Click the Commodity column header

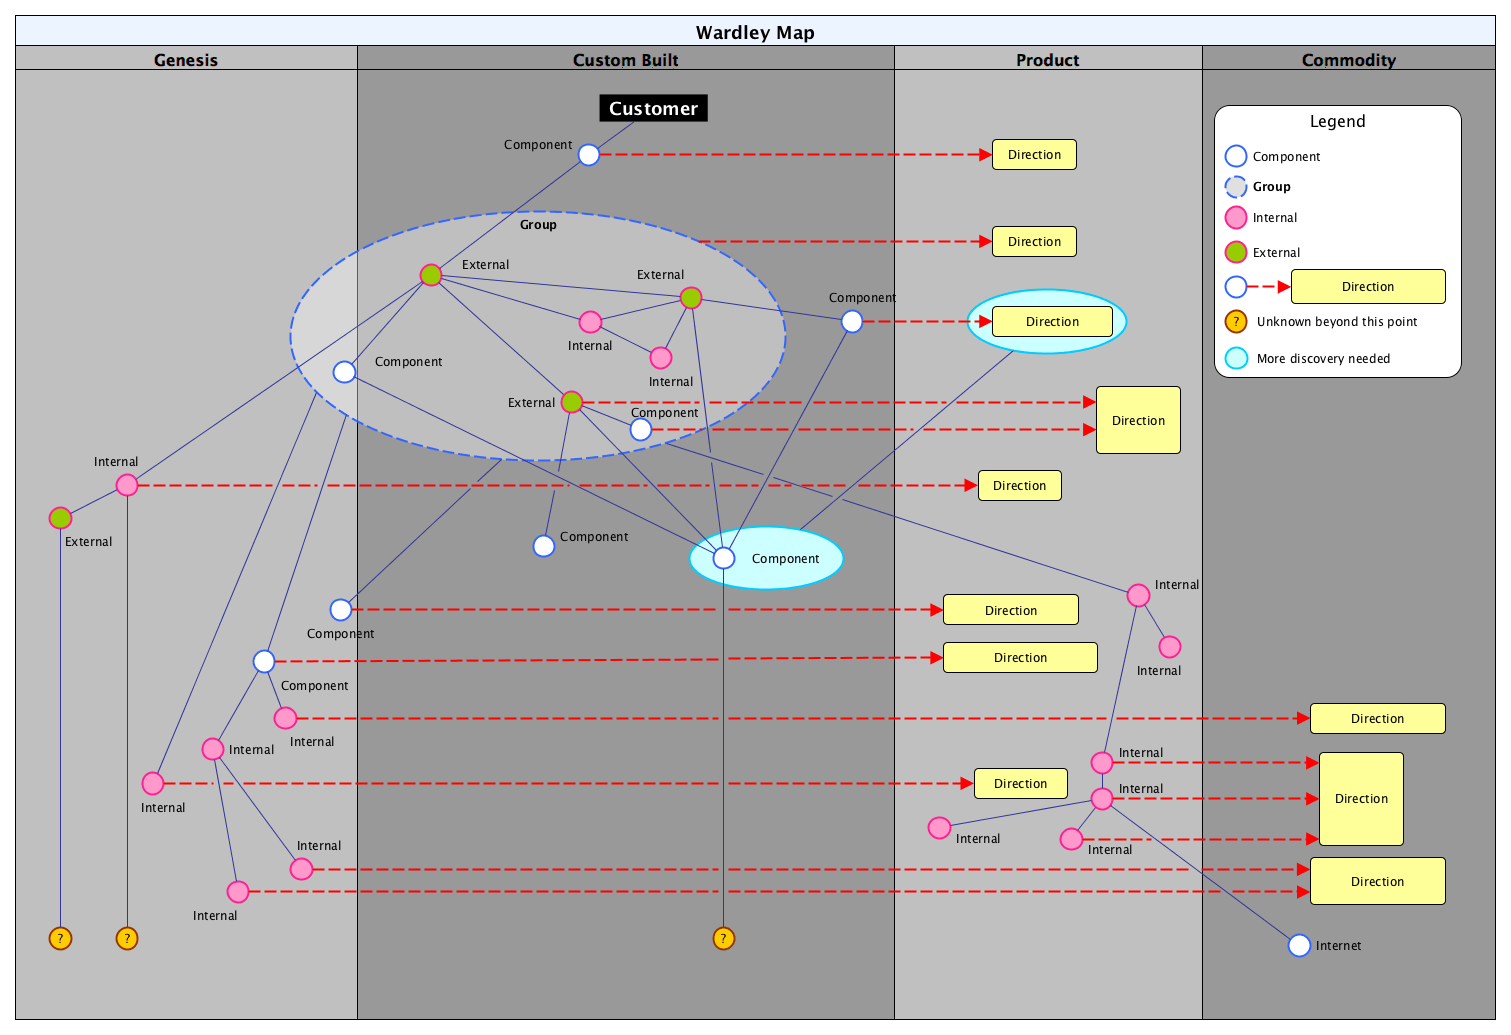tap(1349, 60)
